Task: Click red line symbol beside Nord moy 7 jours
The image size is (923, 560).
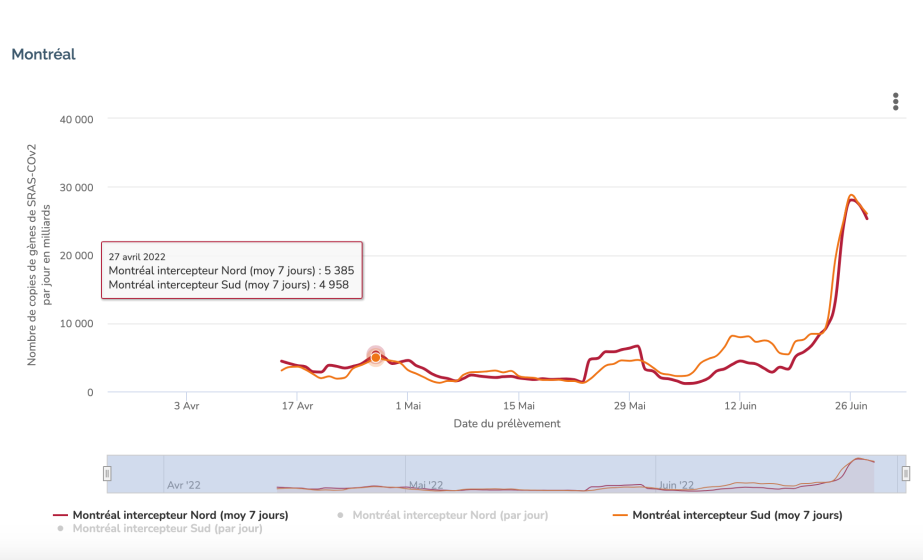Action: coord(59,516)
